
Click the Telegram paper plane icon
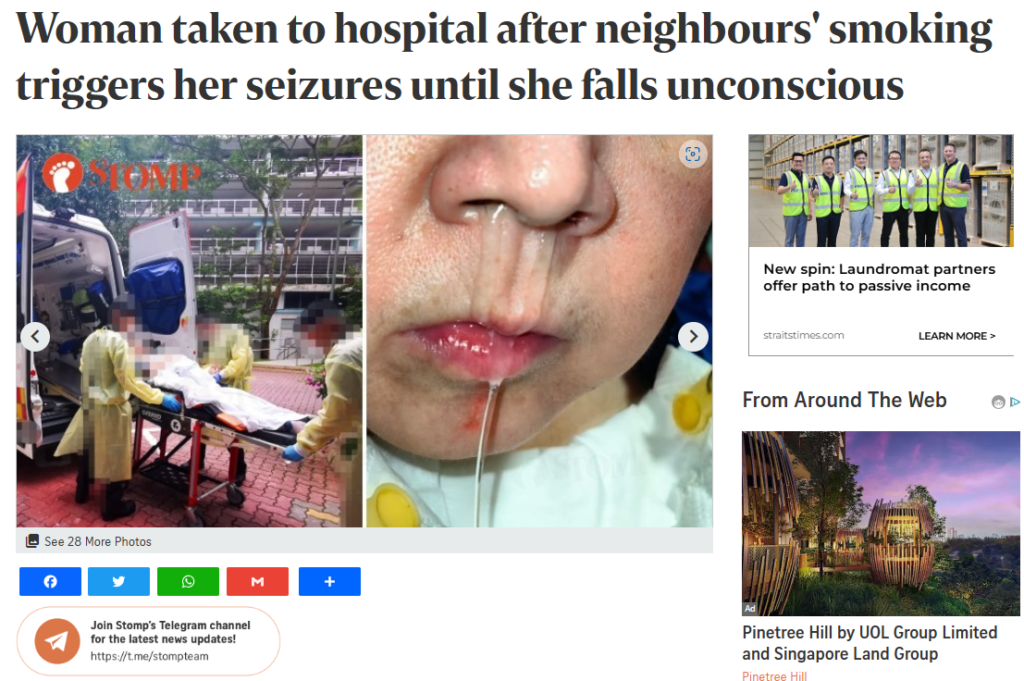click(x=57, y=641)
